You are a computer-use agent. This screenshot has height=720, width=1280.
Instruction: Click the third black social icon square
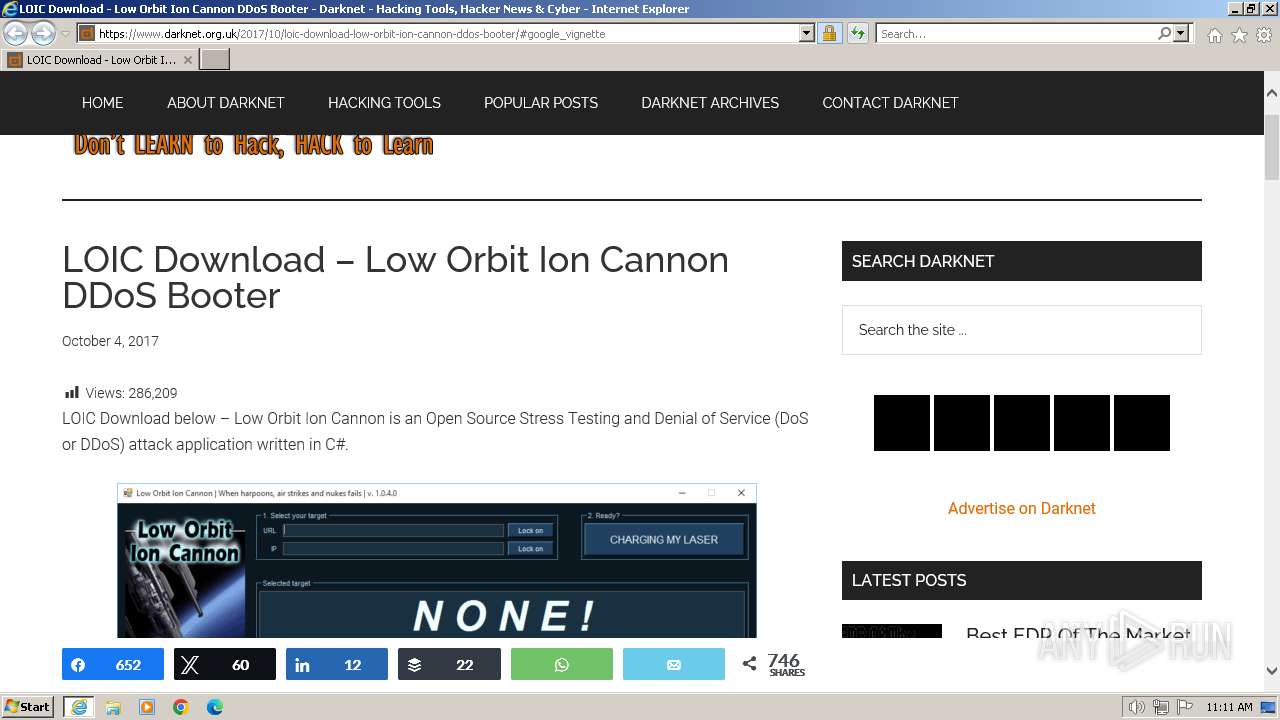click(1022, 423)
